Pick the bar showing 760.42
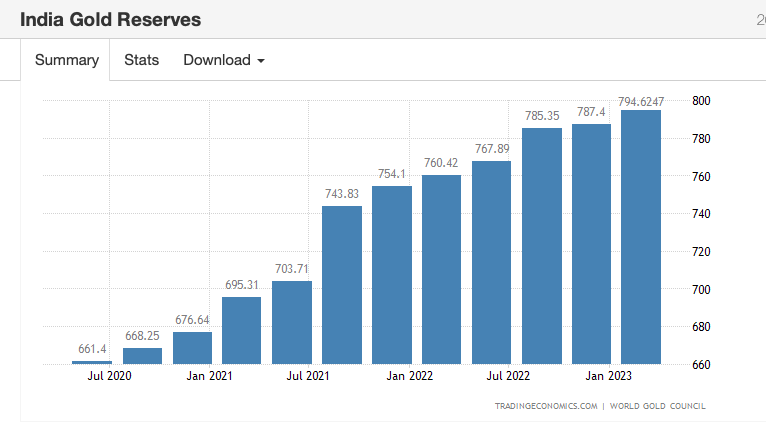The width and height of the screenshot is (766, 443). (441, 269)
